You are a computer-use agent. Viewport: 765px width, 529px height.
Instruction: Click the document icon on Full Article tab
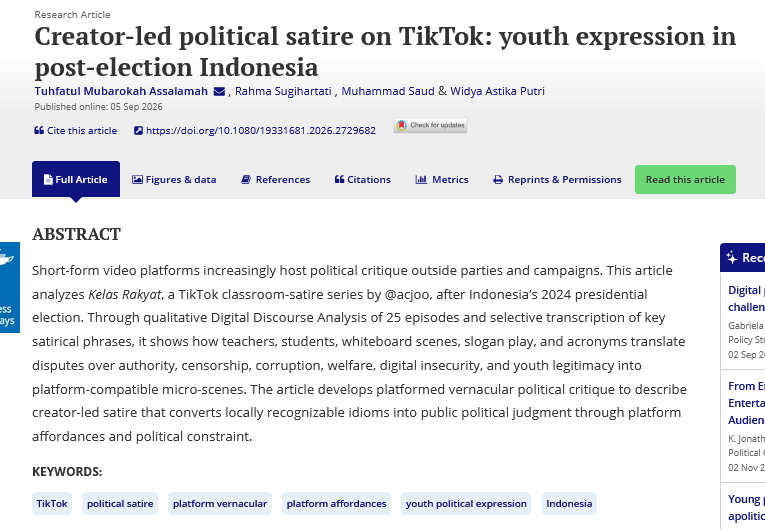pos(48,180)
